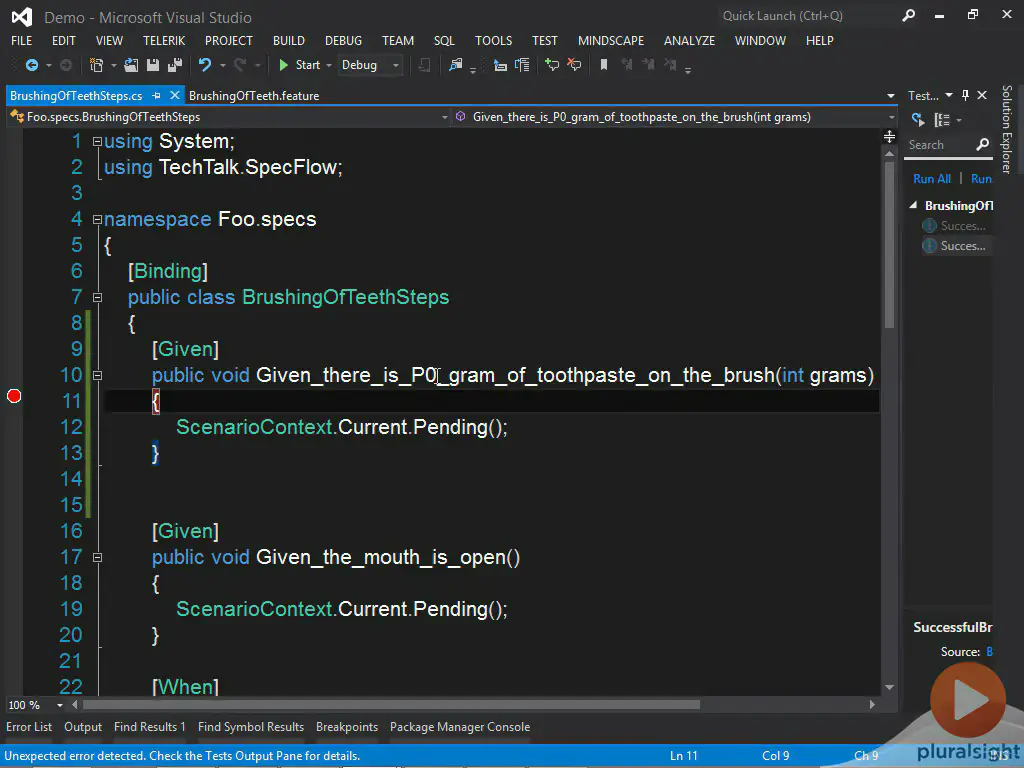Click the toolbar Bookmark icon
The image size is (1024, 768).
pyautogui.click(x=603, y=65)
